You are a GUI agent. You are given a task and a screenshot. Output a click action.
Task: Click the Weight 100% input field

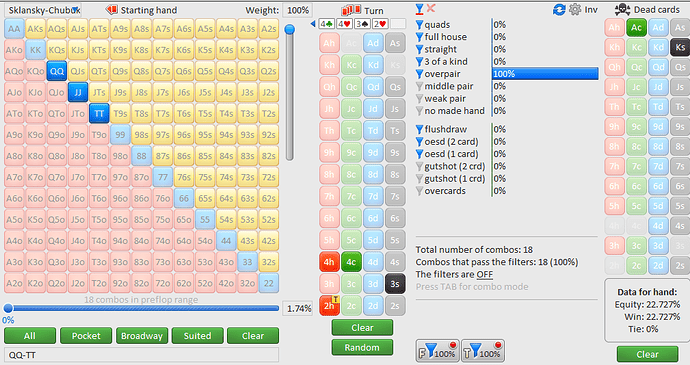[298, 10]
